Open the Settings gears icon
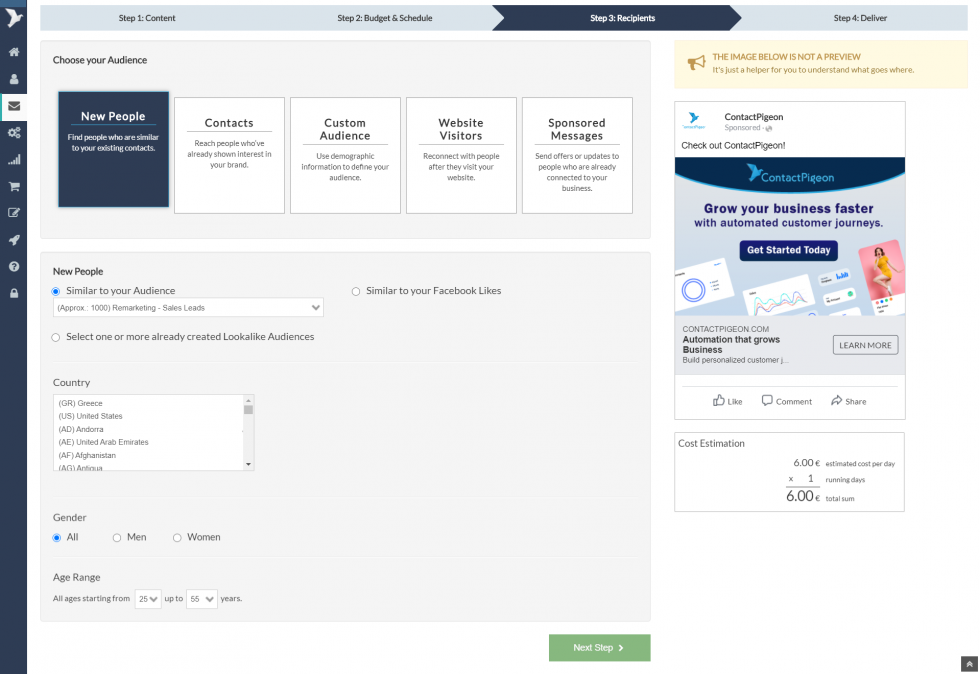This screenshot has height=674, width=980. pyautogui.click(x=13, y=132)
